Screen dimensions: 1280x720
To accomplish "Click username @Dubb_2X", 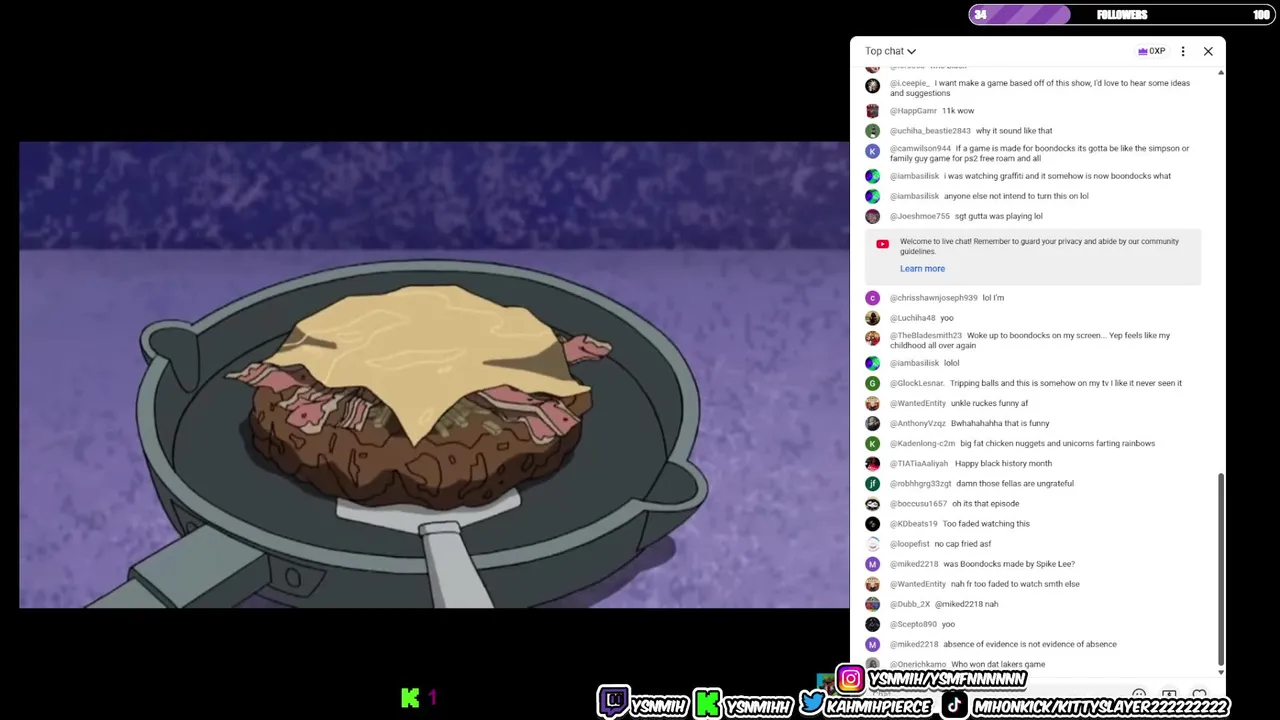I will pyautogui.click(x=910, y=604).
